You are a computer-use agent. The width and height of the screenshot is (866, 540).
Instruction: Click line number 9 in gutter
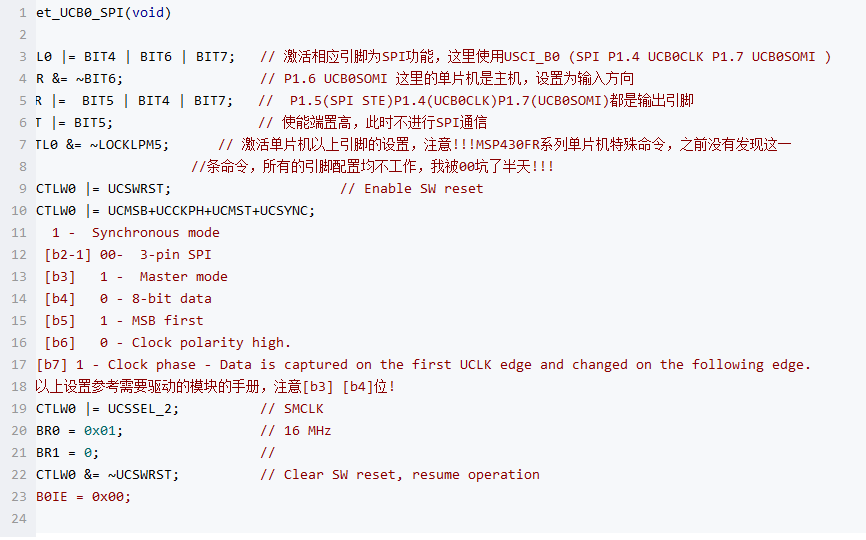23,189
